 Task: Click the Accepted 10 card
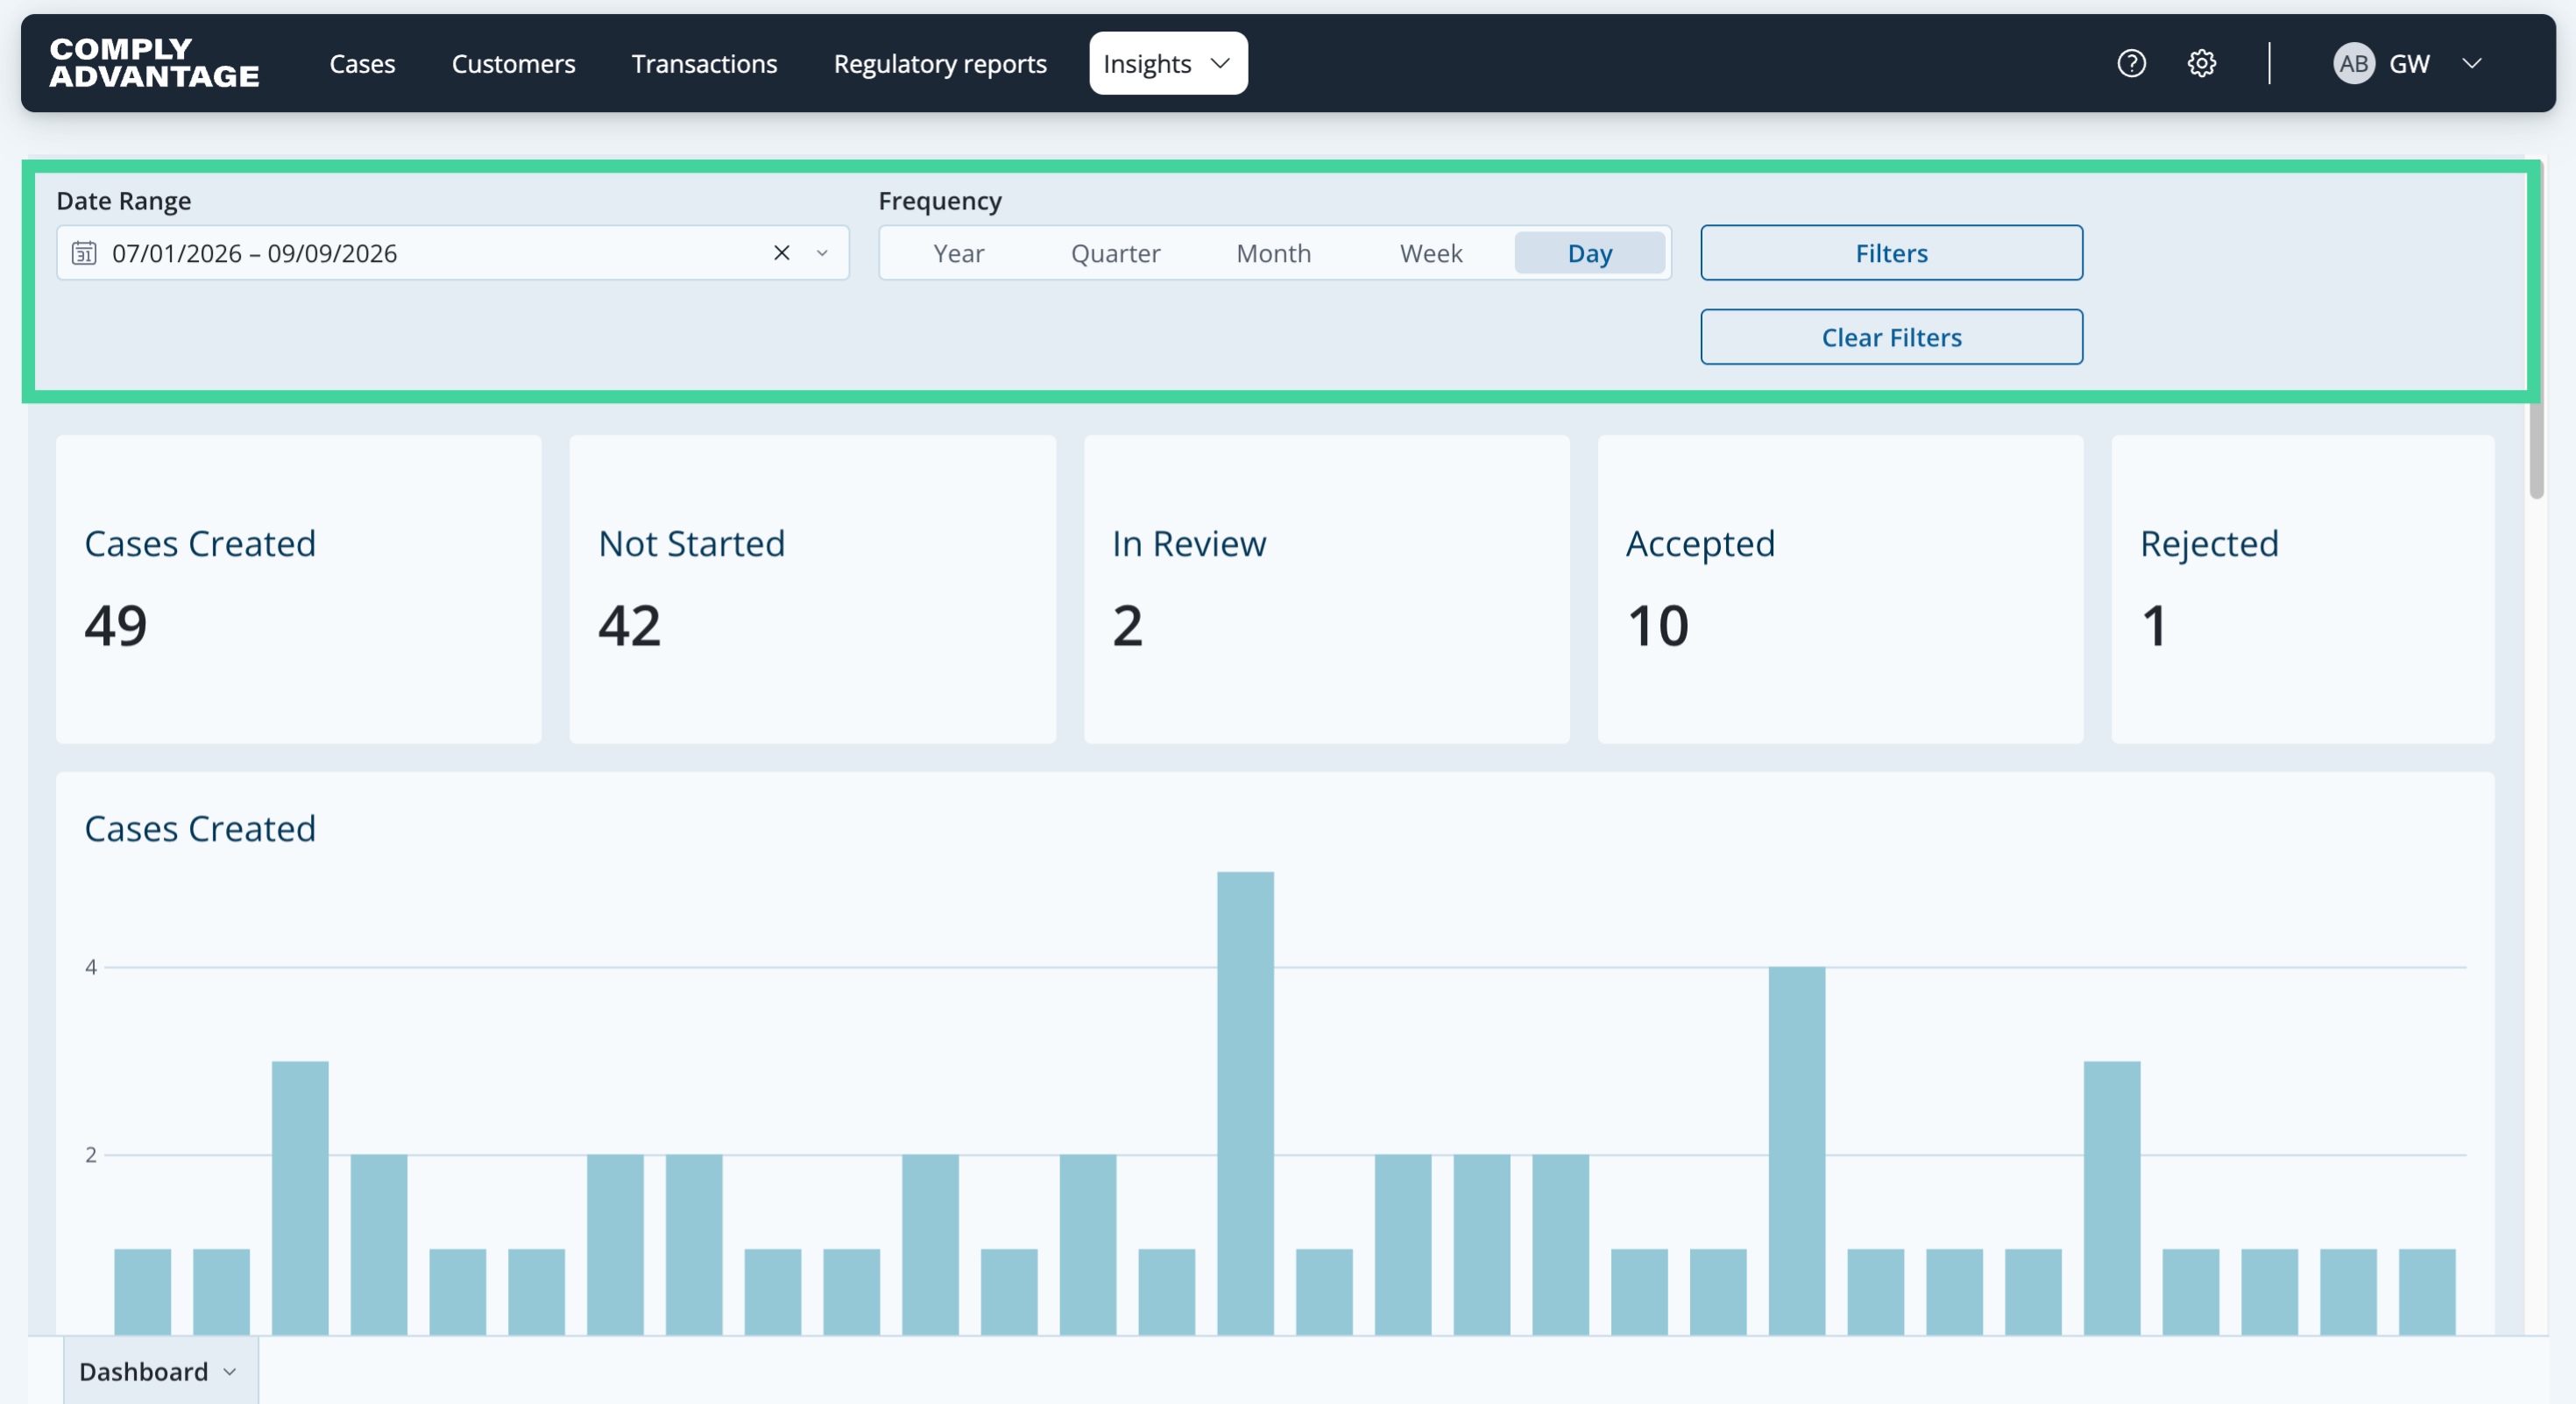pyautogui.click(x=1840, y=589)
